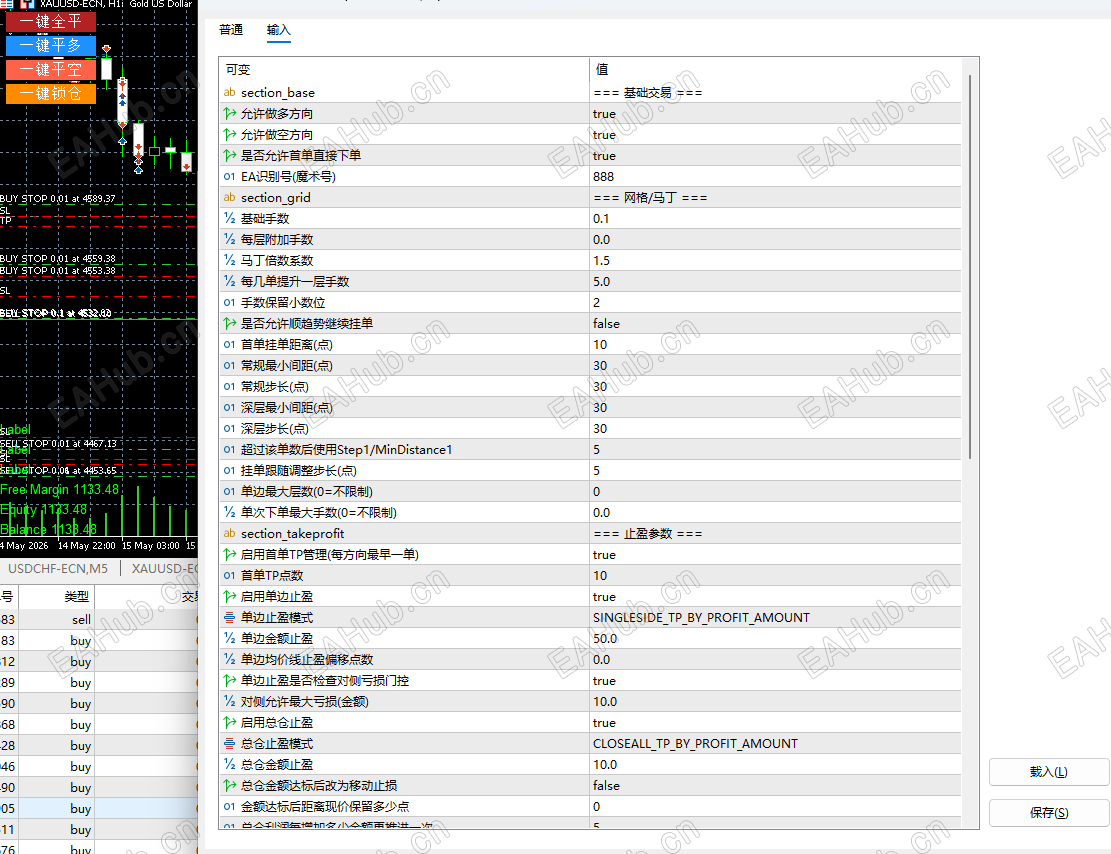Click the 一键平空 orange-red chart button
The image size is (1111, 854).
[50, 70]
